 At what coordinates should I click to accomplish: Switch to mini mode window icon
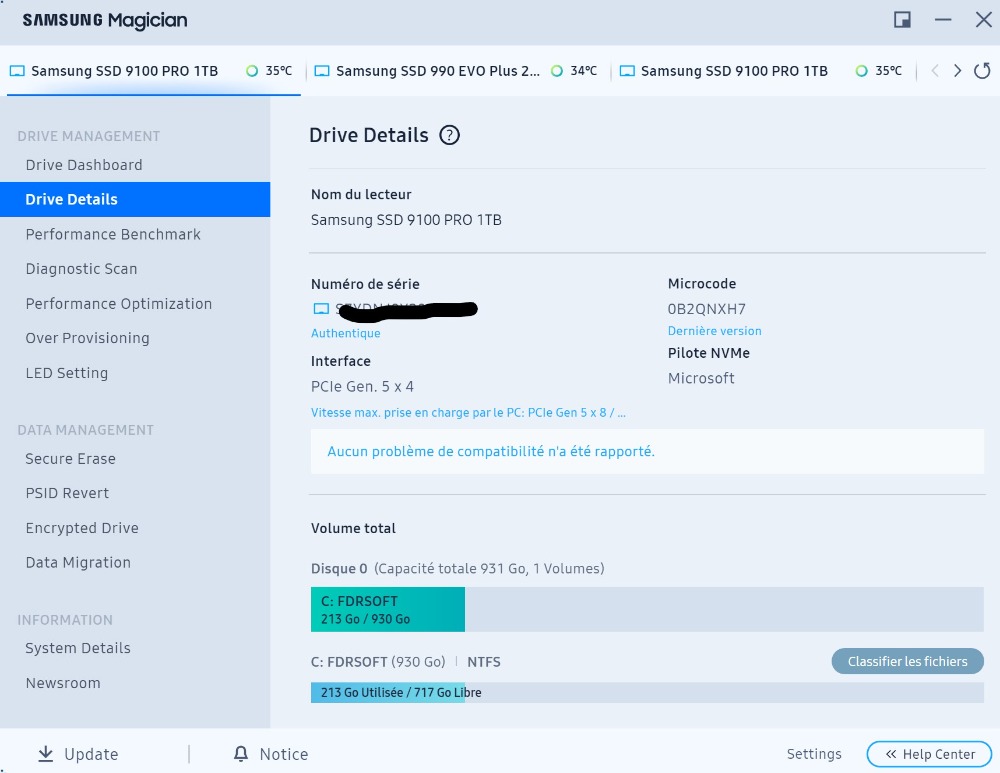click(902, 20)
